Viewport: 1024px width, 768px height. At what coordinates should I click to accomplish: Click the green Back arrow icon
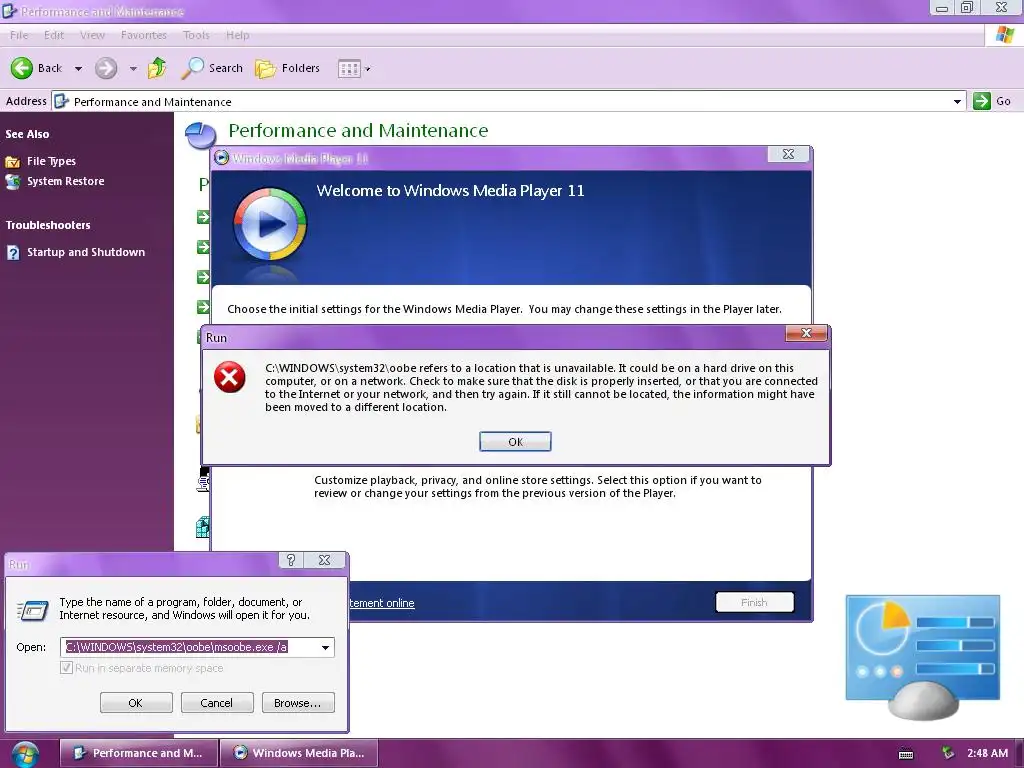pyautogui.click(x=22, y=68)
